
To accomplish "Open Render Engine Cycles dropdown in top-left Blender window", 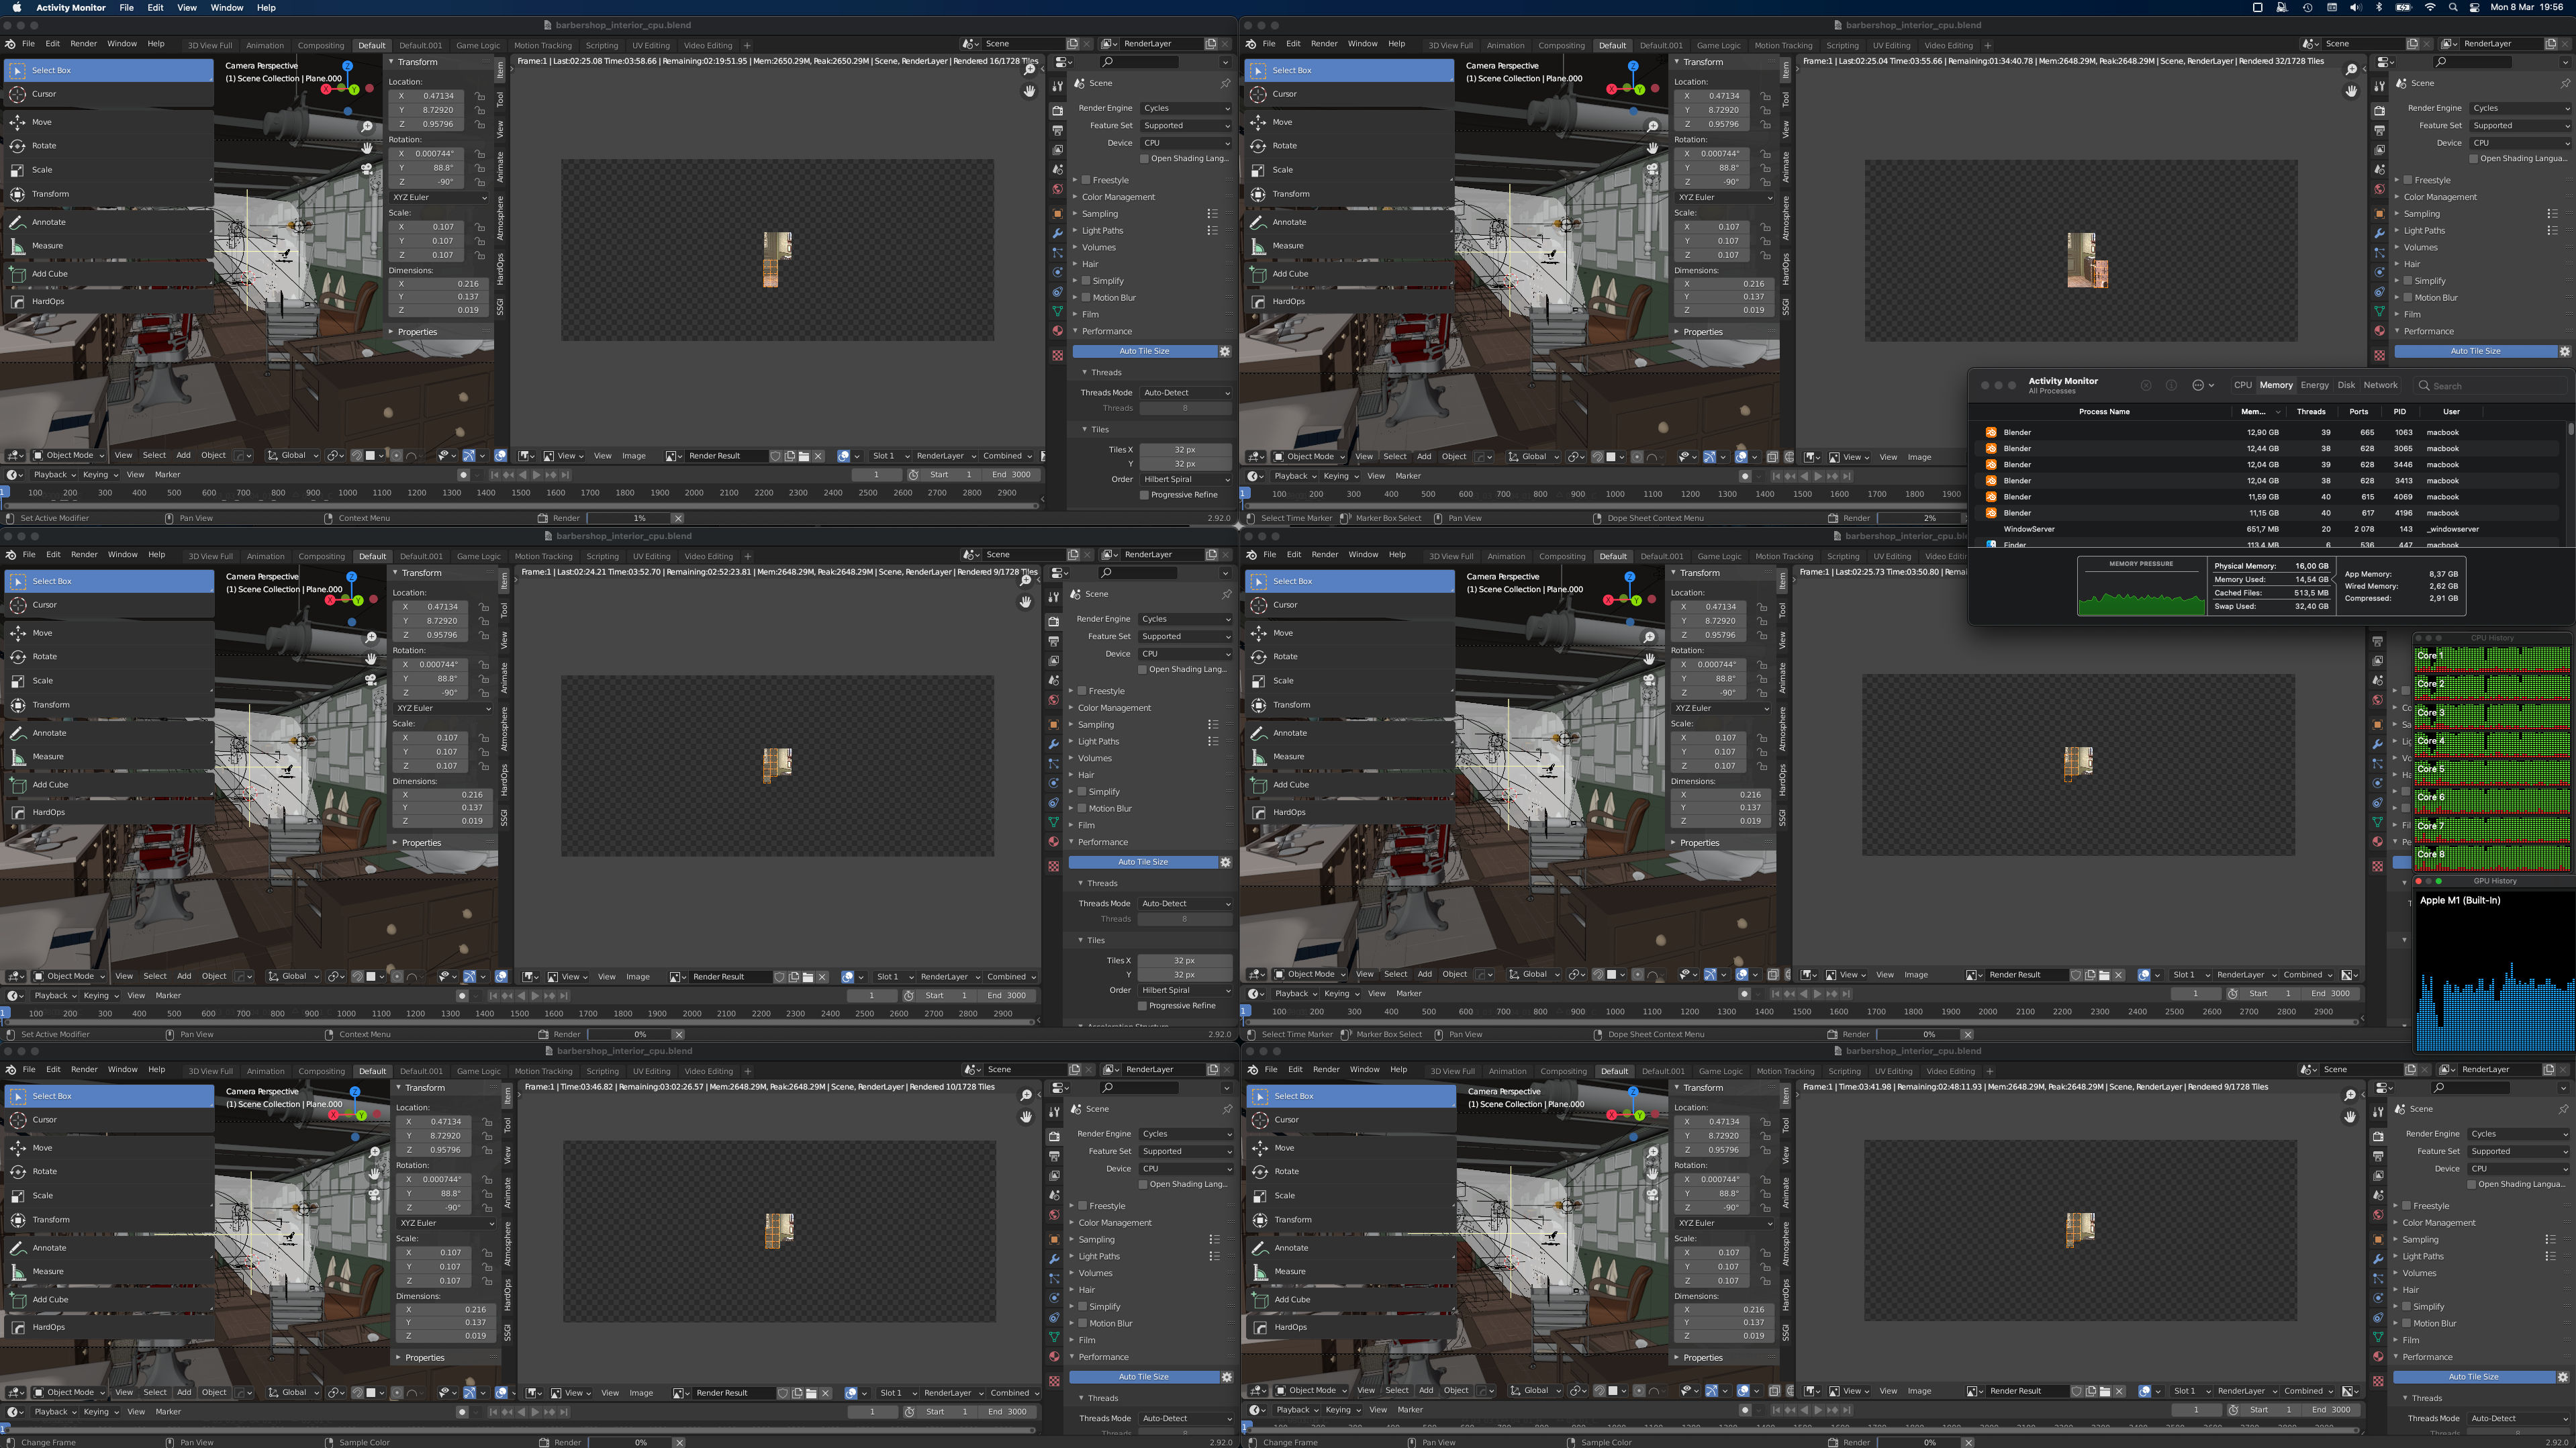I will click(1186, 108).
